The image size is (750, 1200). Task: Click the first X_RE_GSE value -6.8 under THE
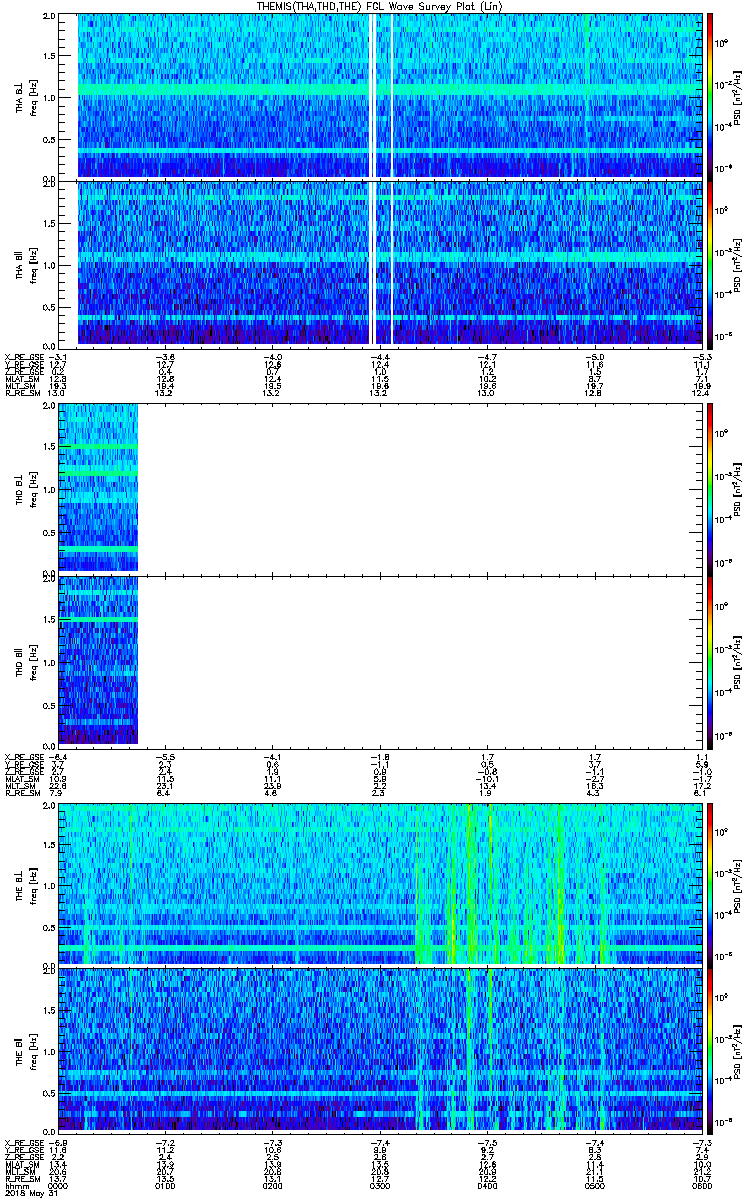[x=59, y=1143]
